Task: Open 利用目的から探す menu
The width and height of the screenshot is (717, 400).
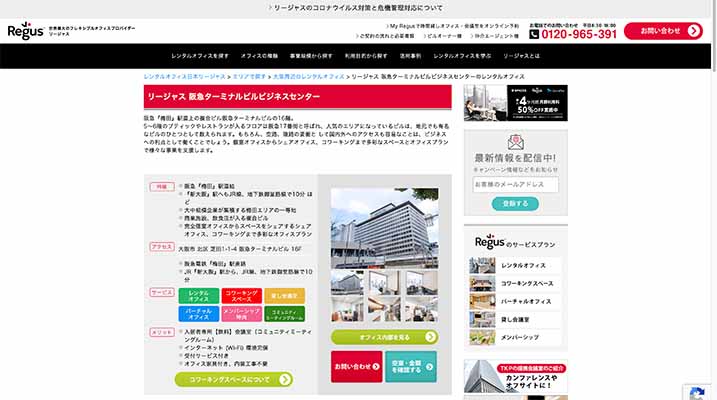Action: pyautogui.click(x=366, y=56)
